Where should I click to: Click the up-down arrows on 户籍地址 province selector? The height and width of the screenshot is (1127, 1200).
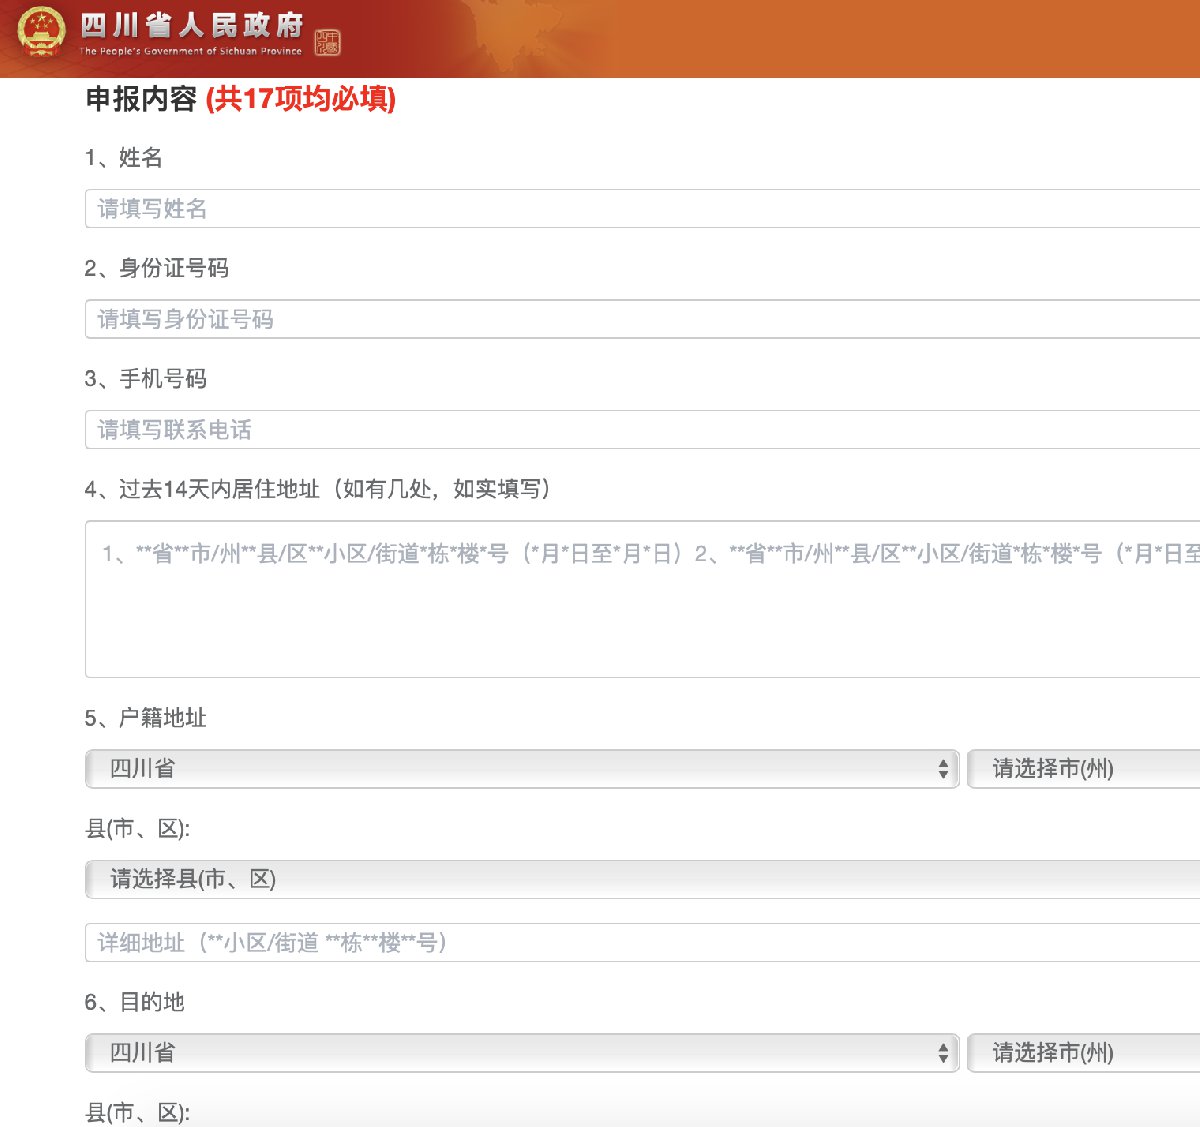coord(942,769)
